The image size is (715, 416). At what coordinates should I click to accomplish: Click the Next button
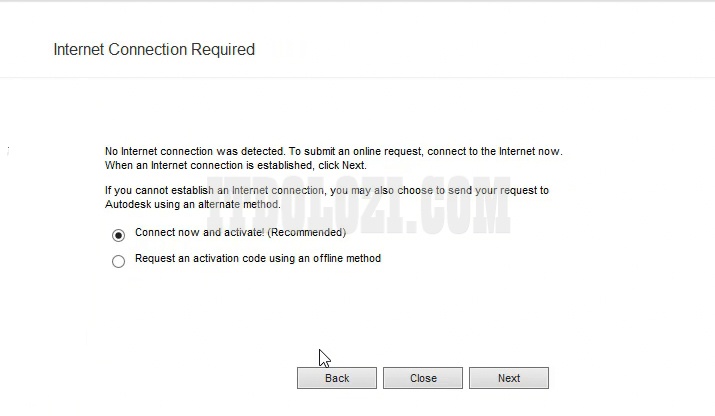coord(509,378)
